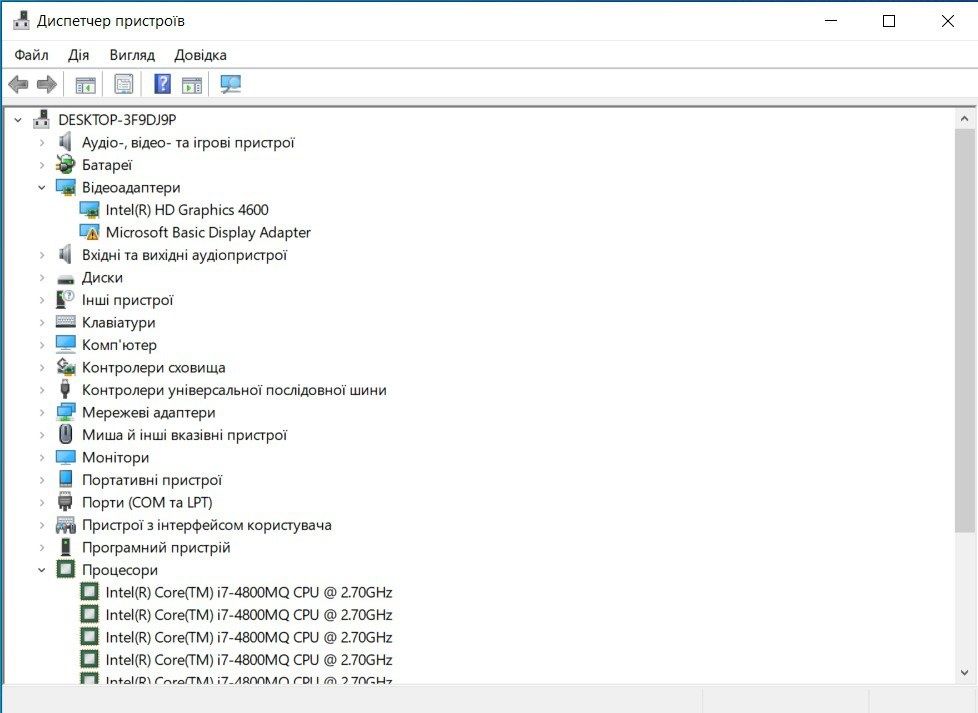Minimize the Диспетчер пристроїв window

[831, 21]
